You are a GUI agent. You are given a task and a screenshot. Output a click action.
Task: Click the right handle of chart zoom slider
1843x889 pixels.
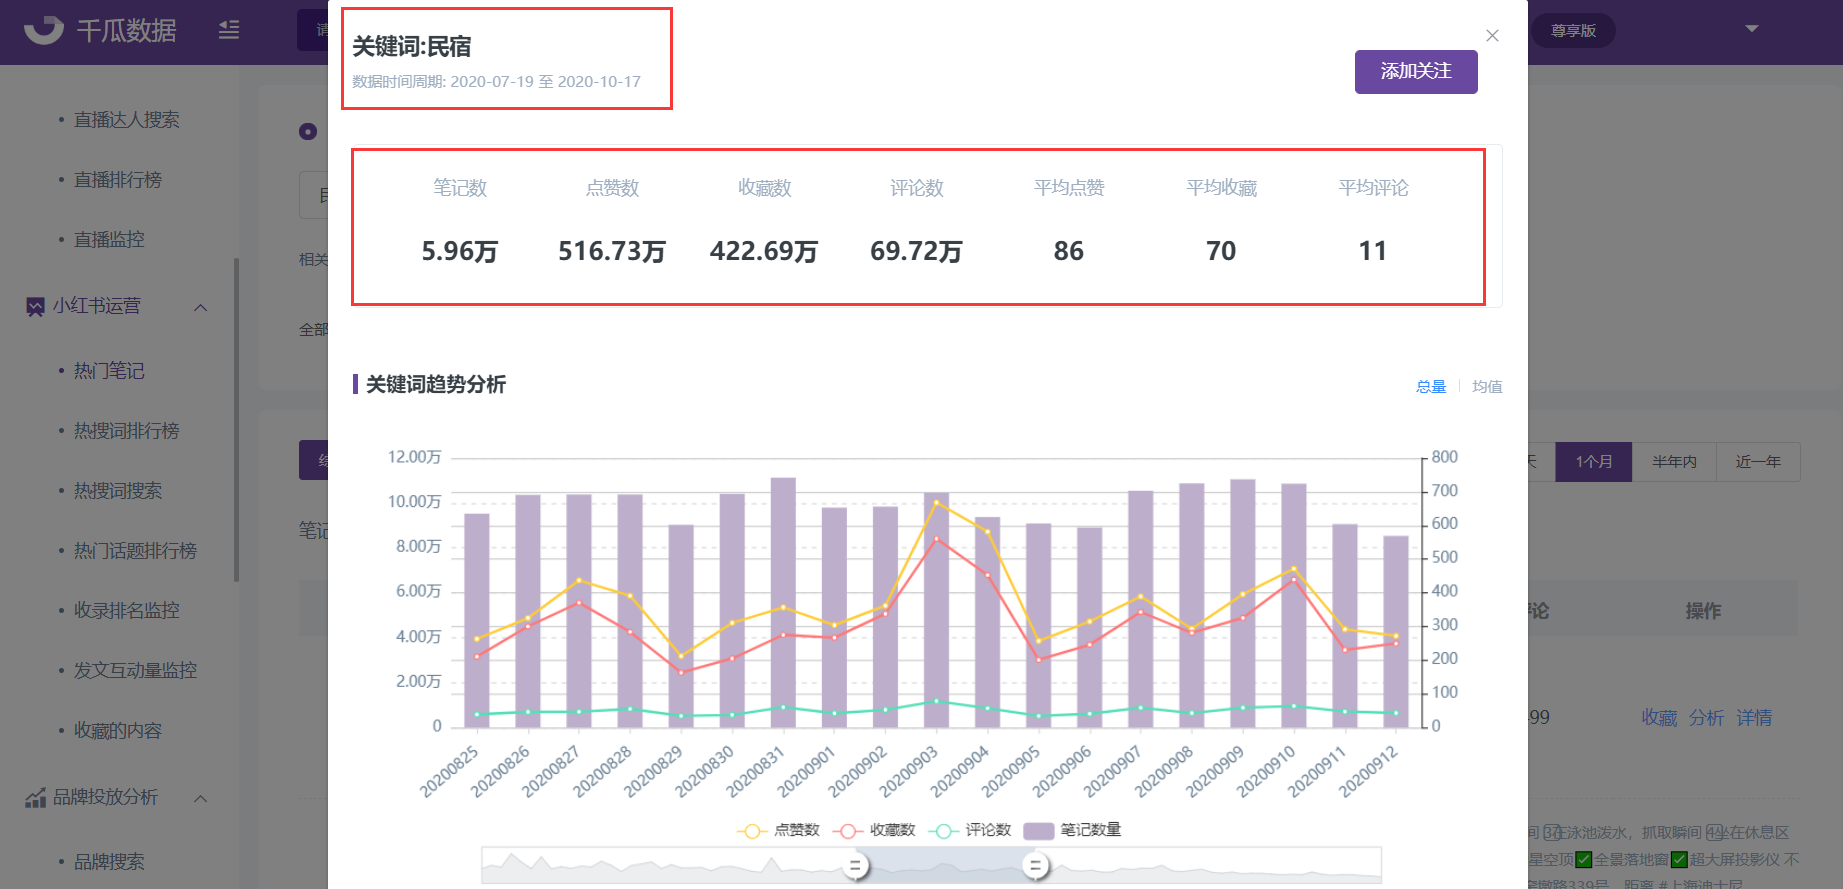tap(1035, 866)
